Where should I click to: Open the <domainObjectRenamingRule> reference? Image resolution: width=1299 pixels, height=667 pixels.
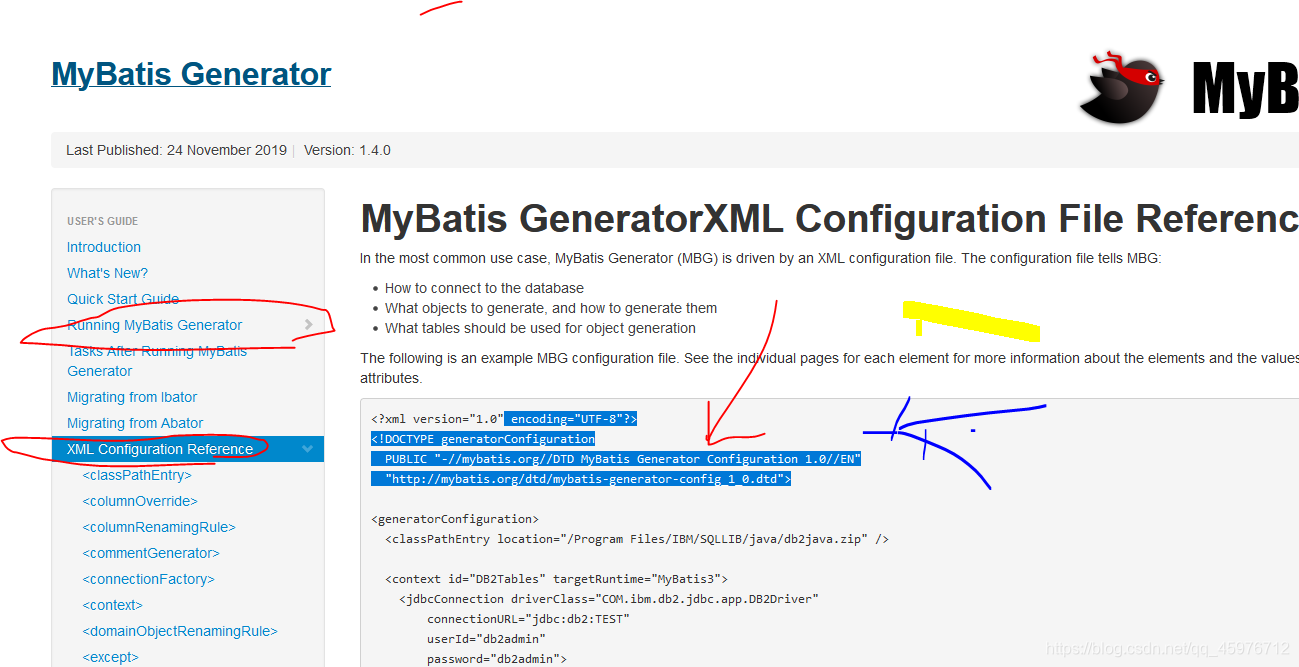click(x=180, y=631)
